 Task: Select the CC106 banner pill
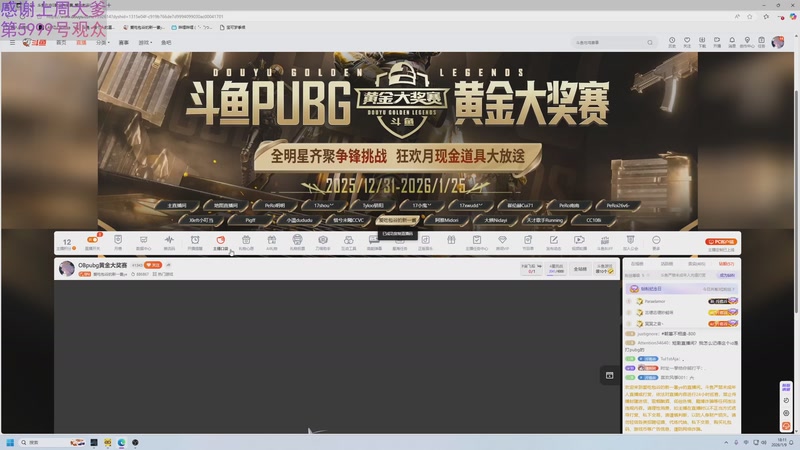[593, 220]
